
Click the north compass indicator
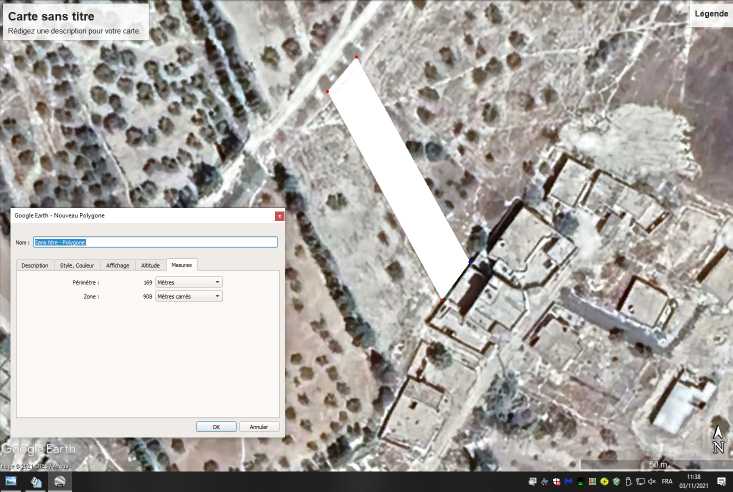(719, 440)
